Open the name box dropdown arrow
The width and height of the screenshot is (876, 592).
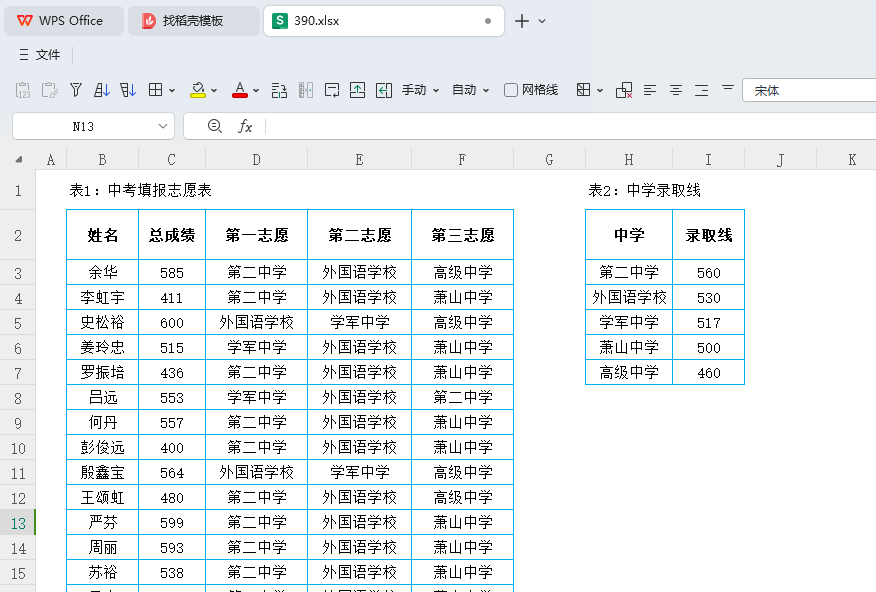[x=163, y=126]
